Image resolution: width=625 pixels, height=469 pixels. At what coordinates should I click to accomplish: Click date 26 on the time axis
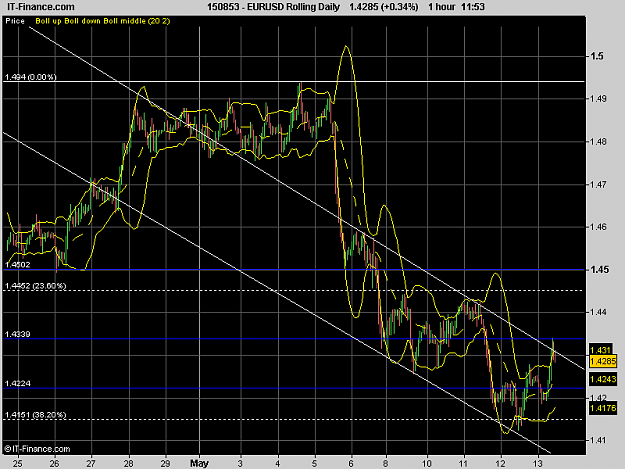[x=55, y=463]
